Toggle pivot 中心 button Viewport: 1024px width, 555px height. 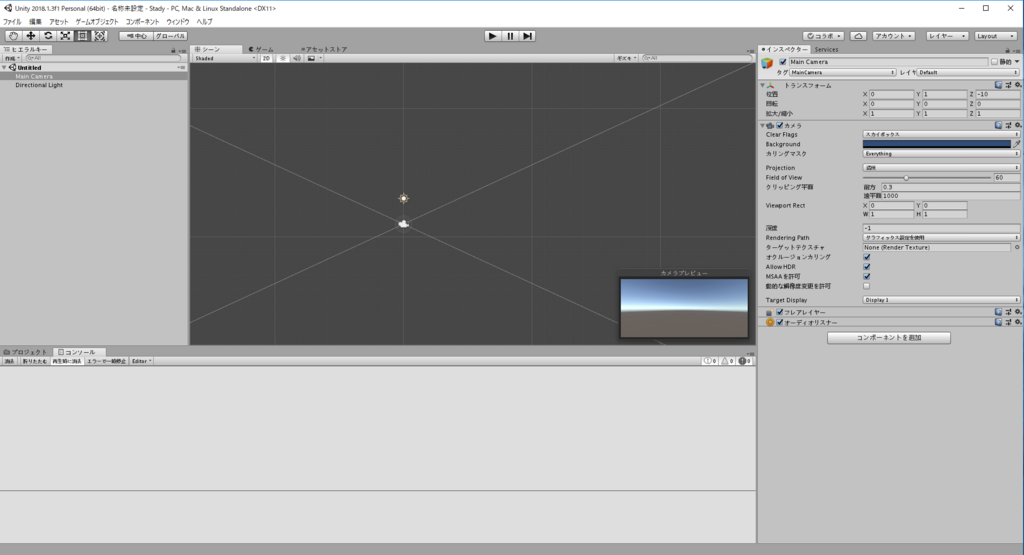click(x=136, y=36)
